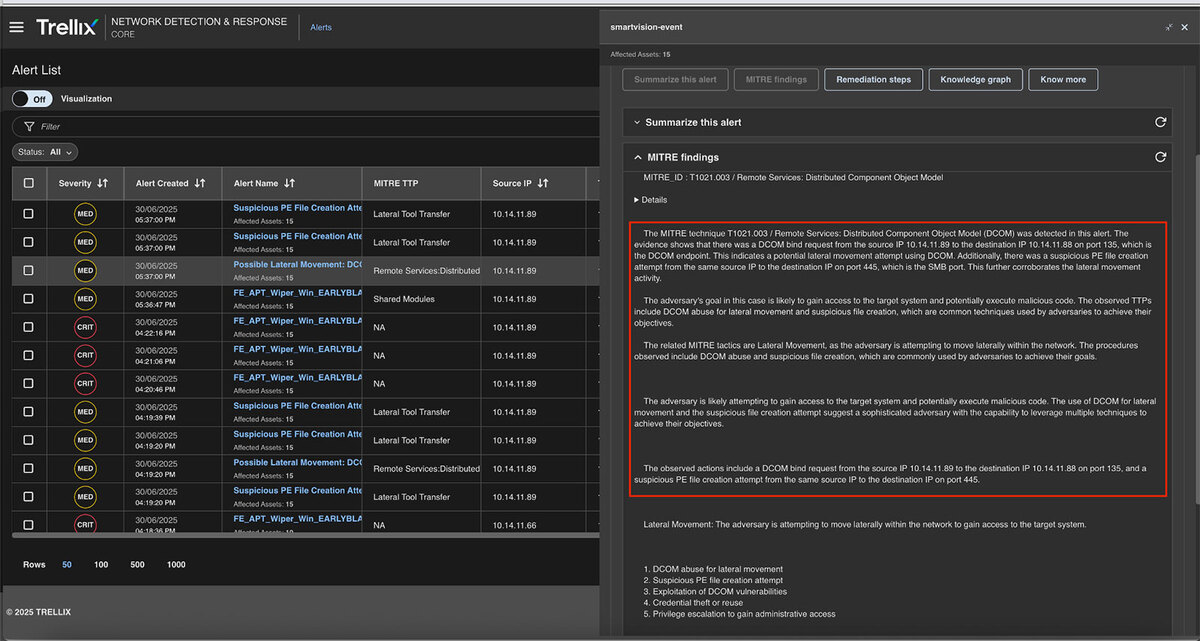Click the CRIT badge on the 04:21:06 PM alert

click(85, 355)
